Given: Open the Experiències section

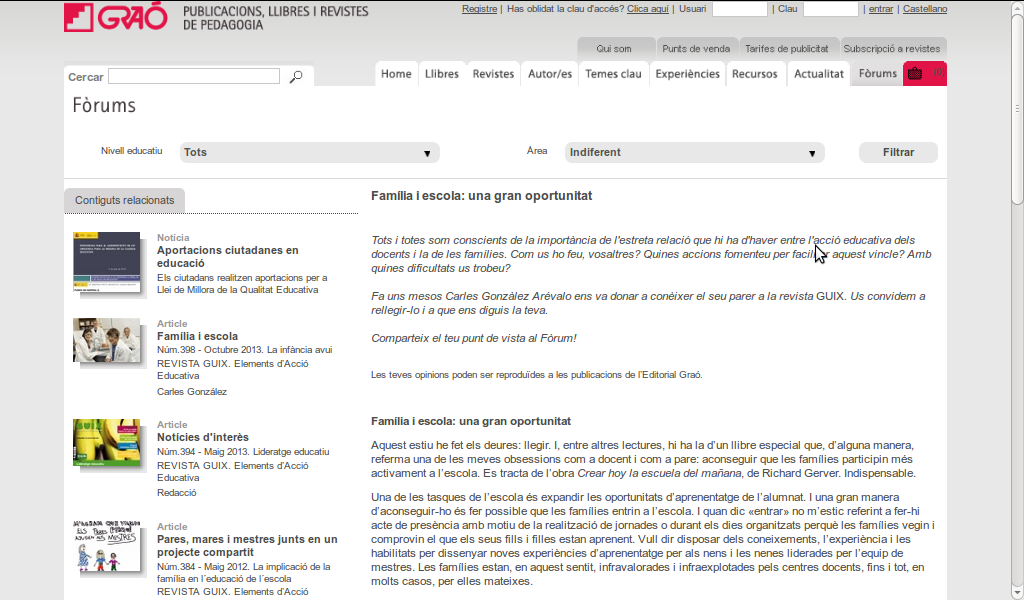Looking at the screenshot, I should (687, 74).
